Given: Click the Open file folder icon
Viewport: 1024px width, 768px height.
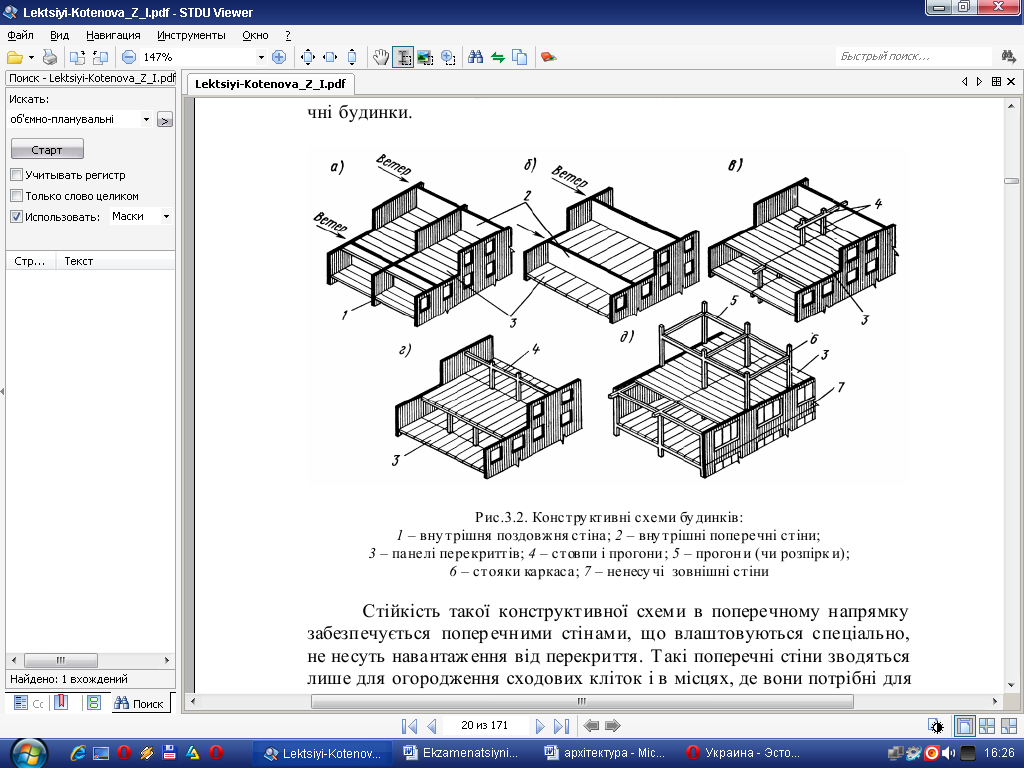Looking at the screenshot, I should 14,57.
